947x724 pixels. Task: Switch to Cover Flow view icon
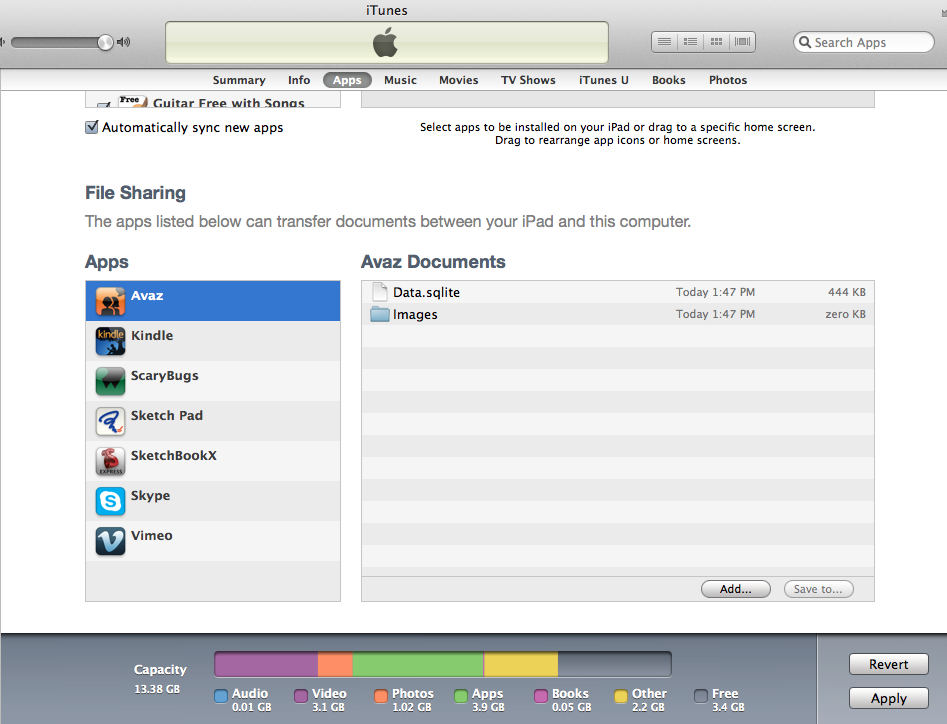click(x=742, y=42)
